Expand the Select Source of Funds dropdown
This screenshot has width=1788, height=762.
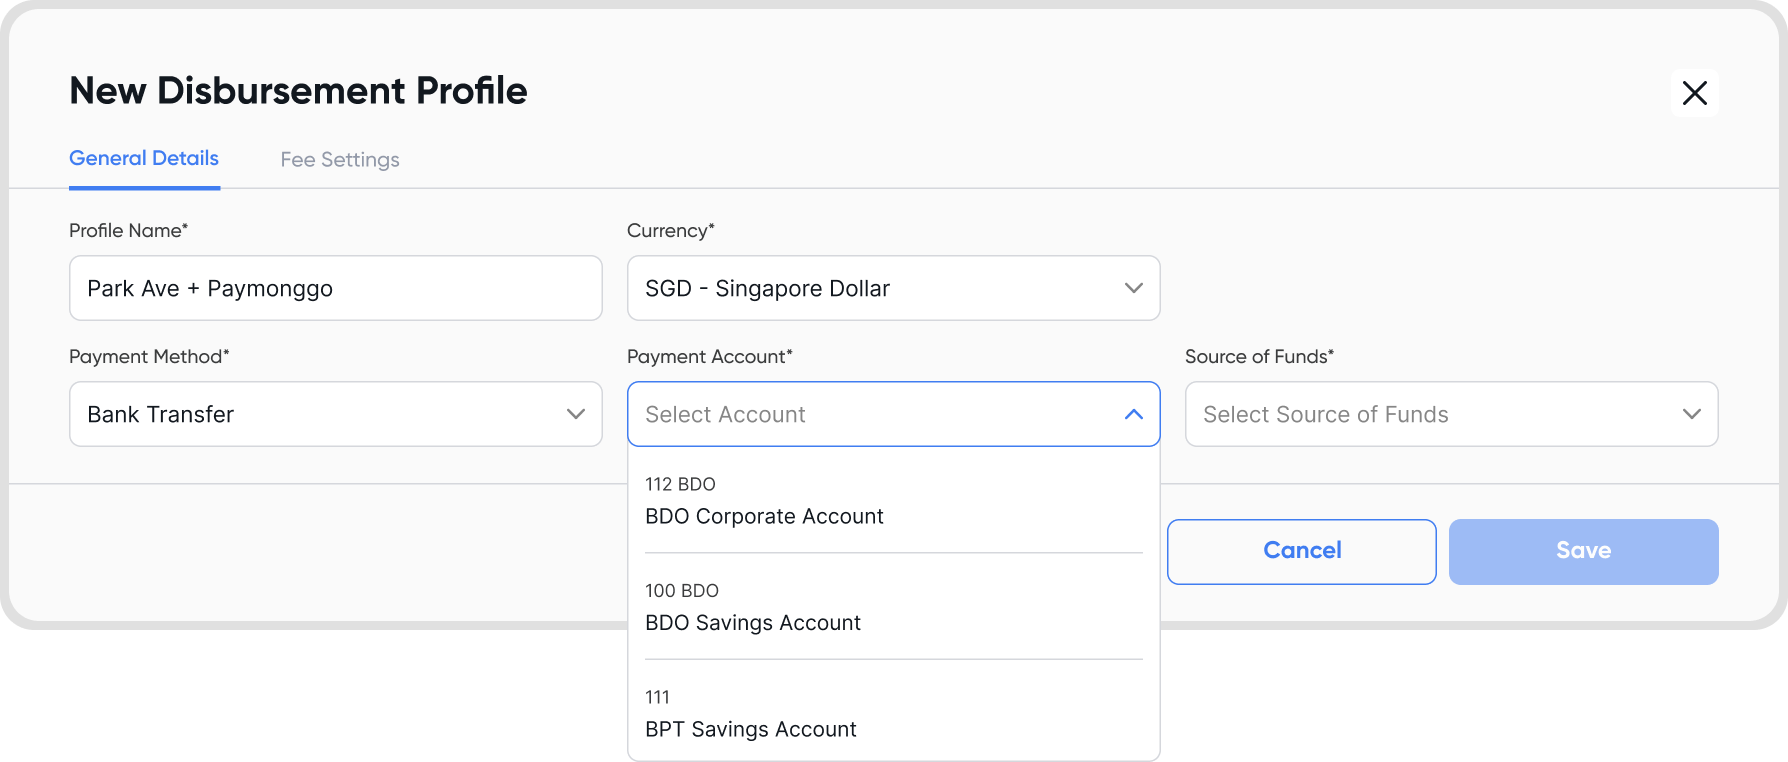coord(1430,414)
